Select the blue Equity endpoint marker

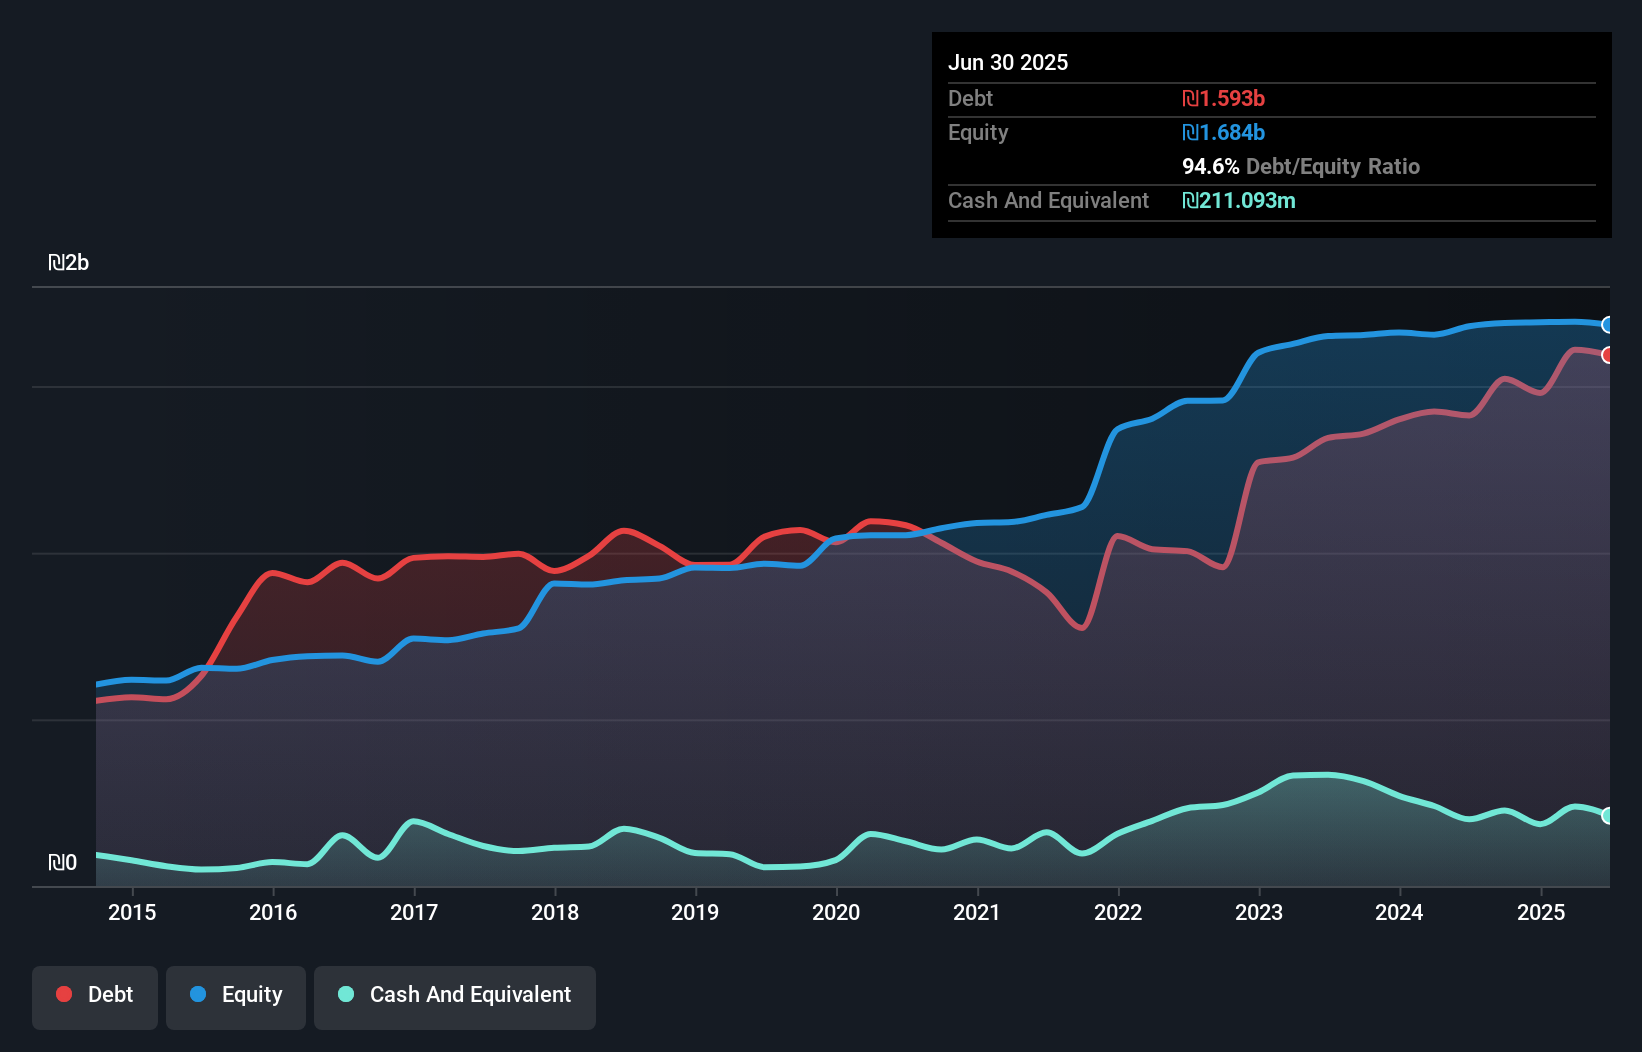[1607, 325]
